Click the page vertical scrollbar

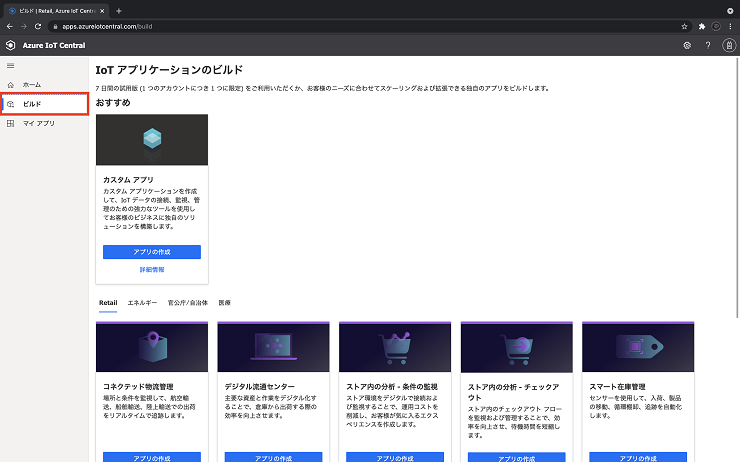pos(737,188)
